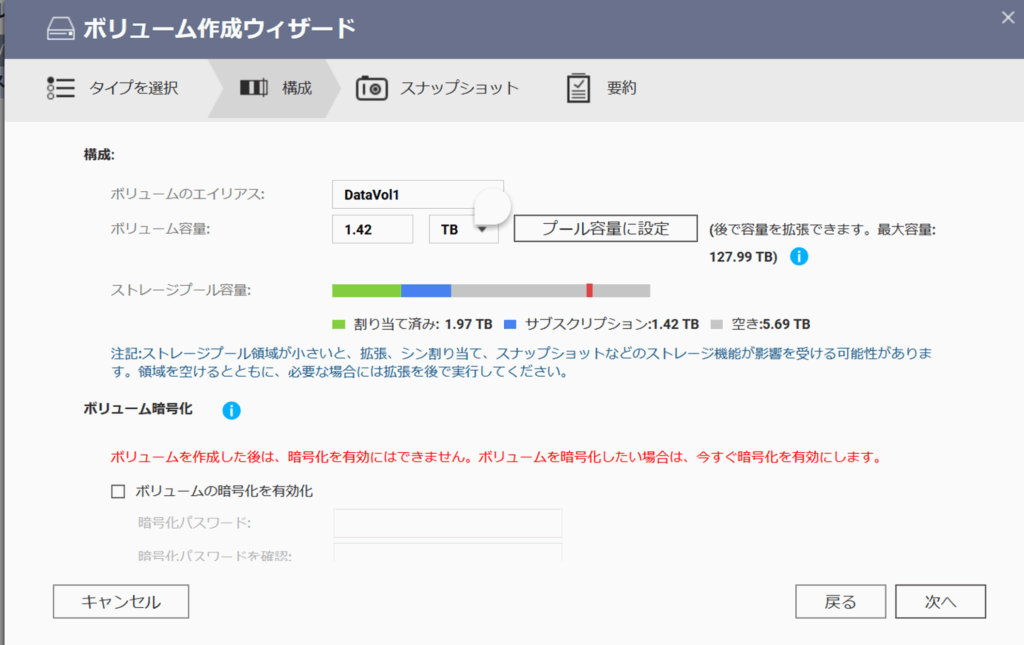Click the Summary step clipboard icon
Image resolution: width=1024 pixels, height=645 pixels.
[578, 88]
